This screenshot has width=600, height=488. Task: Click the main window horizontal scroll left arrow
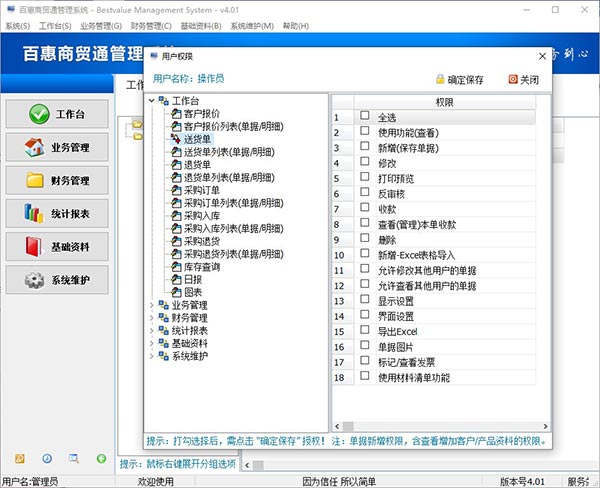(247, 465)
